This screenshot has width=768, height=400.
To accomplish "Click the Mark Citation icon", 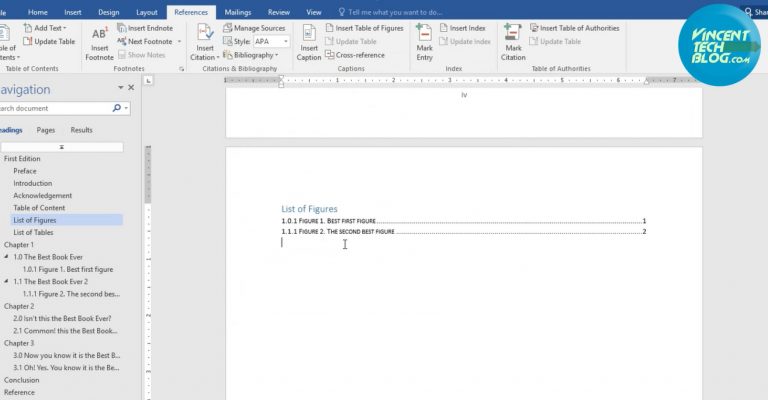I will tap(513, 40).
